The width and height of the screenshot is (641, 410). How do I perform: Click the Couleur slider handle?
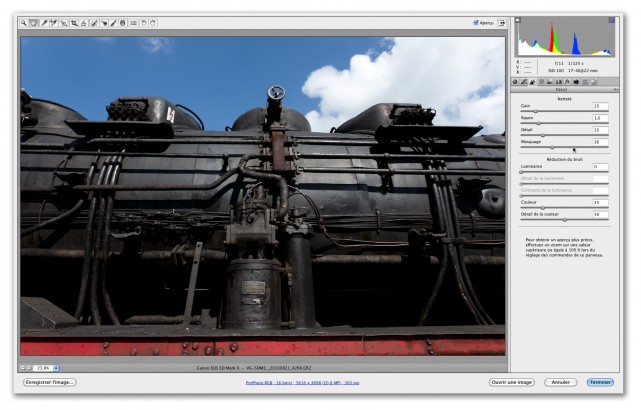pos(543,208)
